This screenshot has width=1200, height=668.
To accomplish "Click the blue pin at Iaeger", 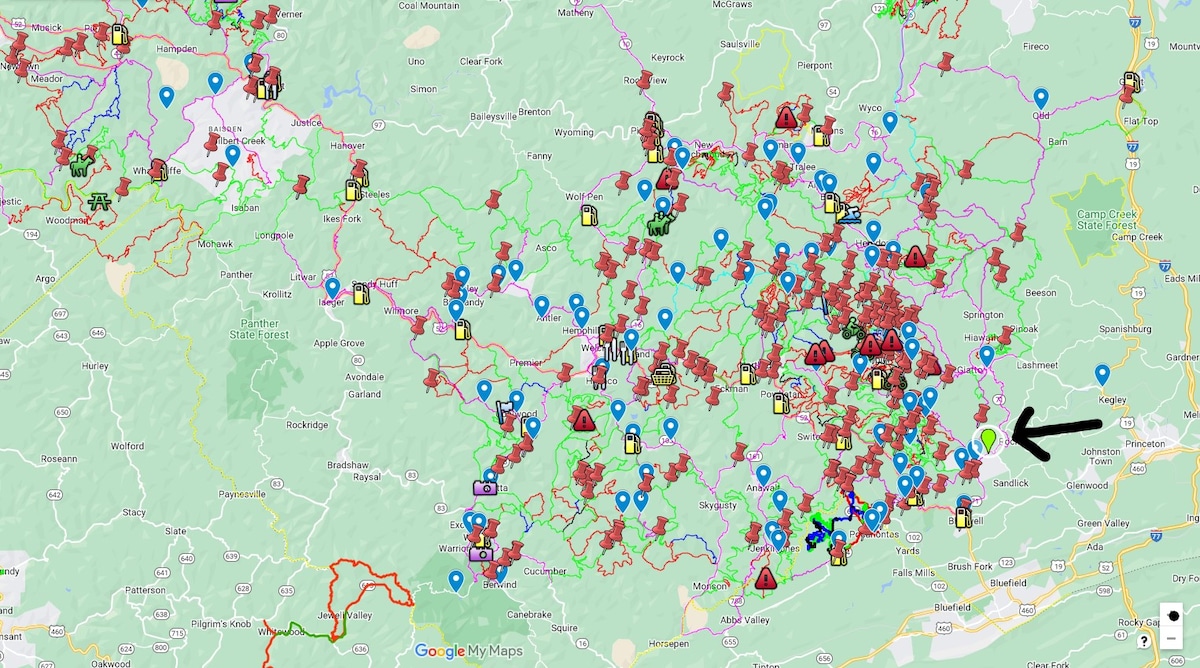I will tap(332, 289).
